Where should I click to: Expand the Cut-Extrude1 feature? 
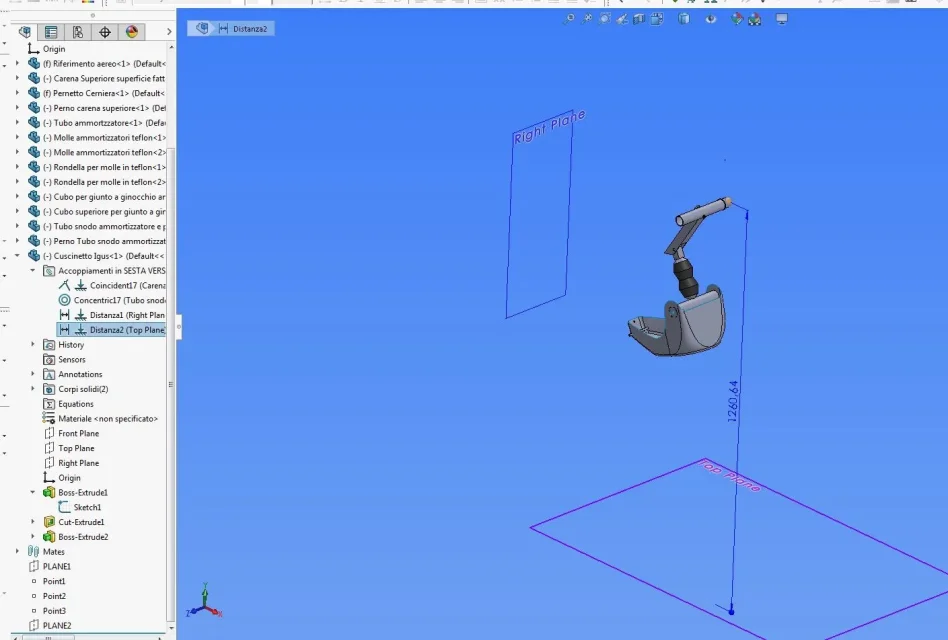point(33,522)
